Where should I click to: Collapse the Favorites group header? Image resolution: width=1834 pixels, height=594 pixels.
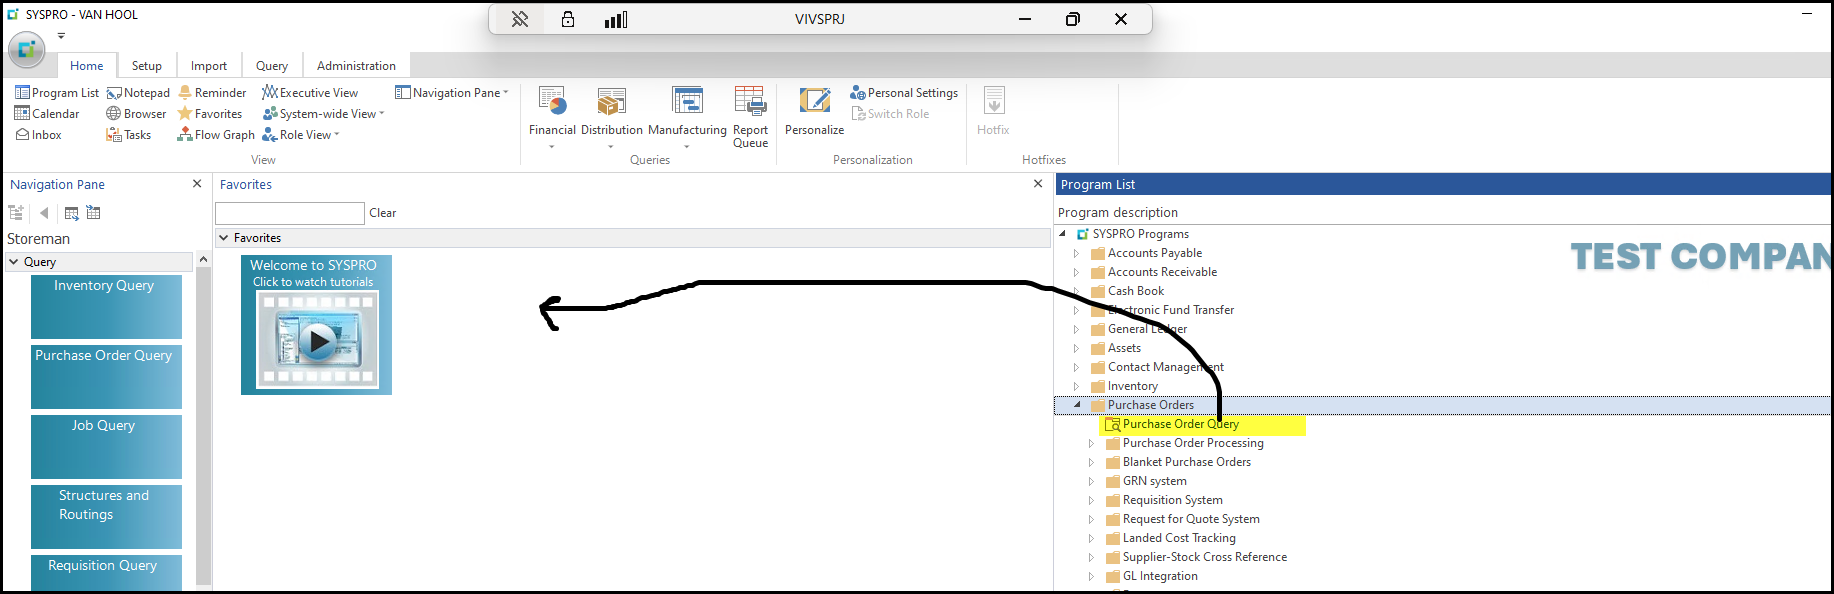224,238
